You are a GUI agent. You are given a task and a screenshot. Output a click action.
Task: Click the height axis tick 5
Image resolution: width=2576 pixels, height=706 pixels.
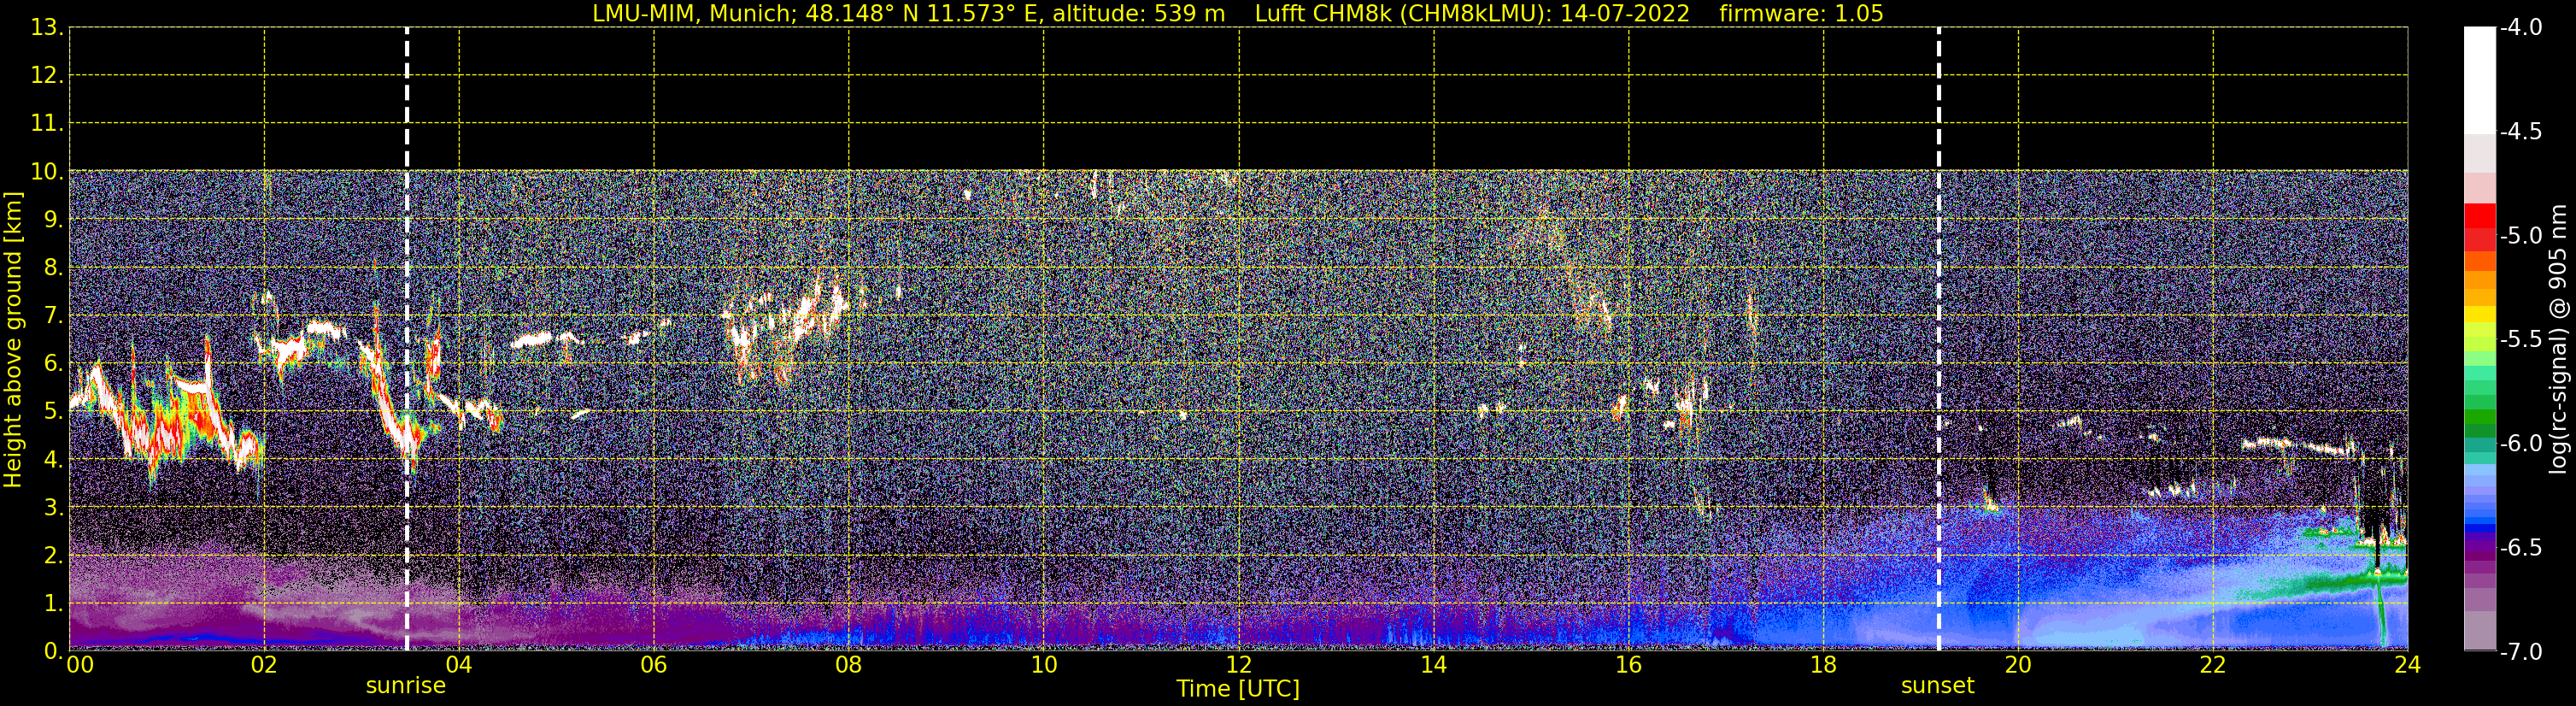click(x=52, y=411)
